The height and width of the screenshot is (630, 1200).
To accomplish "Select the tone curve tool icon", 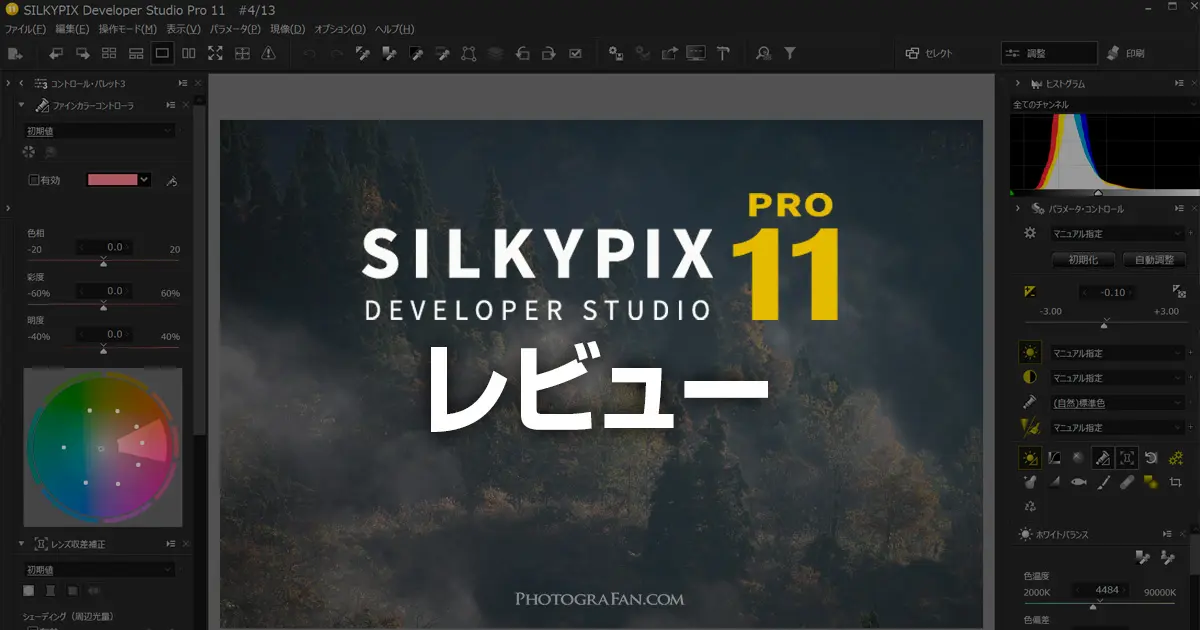I will [1054, 458].
